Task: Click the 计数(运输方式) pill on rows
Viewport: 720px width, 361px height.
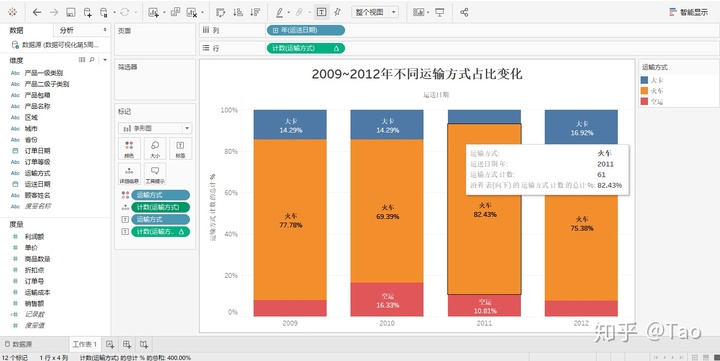Action: point(305,48)
